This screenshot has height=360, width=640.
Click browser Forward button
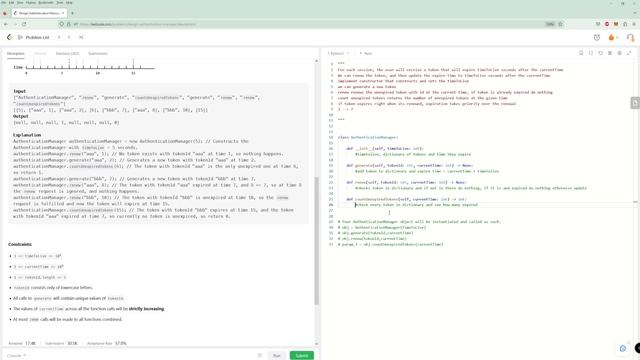coord(15,24)
